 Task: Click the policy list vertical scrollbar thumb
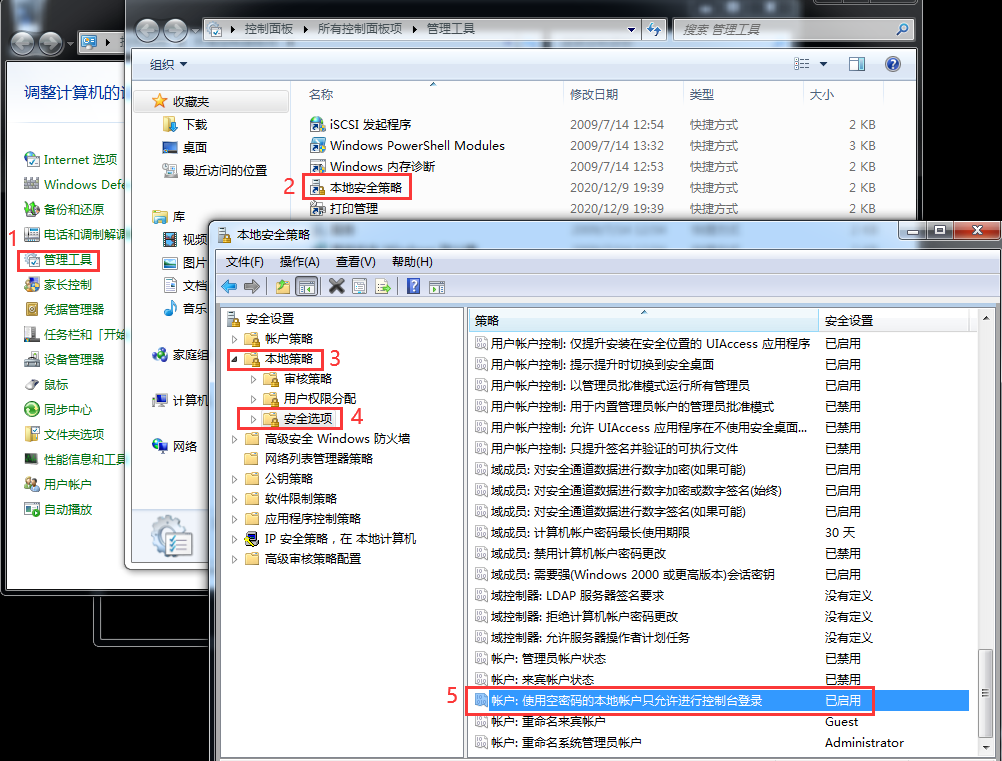[985, 692]
